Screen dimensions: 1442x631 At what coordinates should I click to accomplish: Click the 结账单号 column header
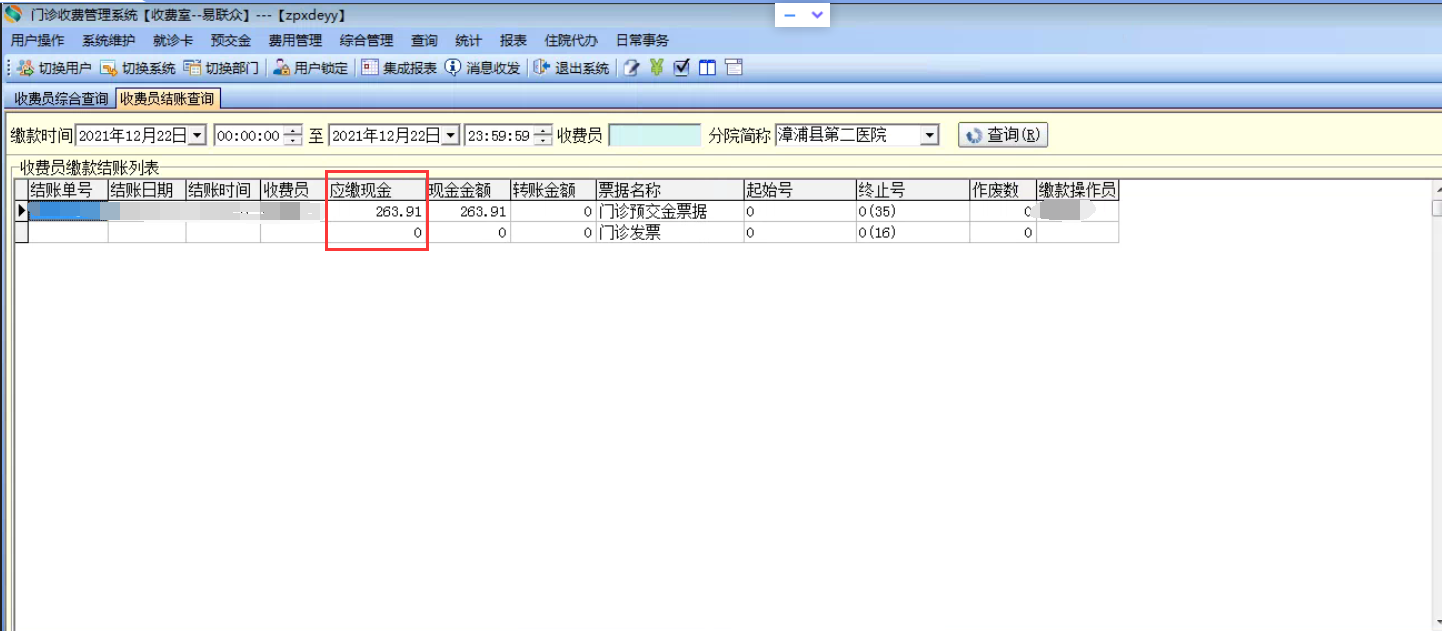pos(68,190)
